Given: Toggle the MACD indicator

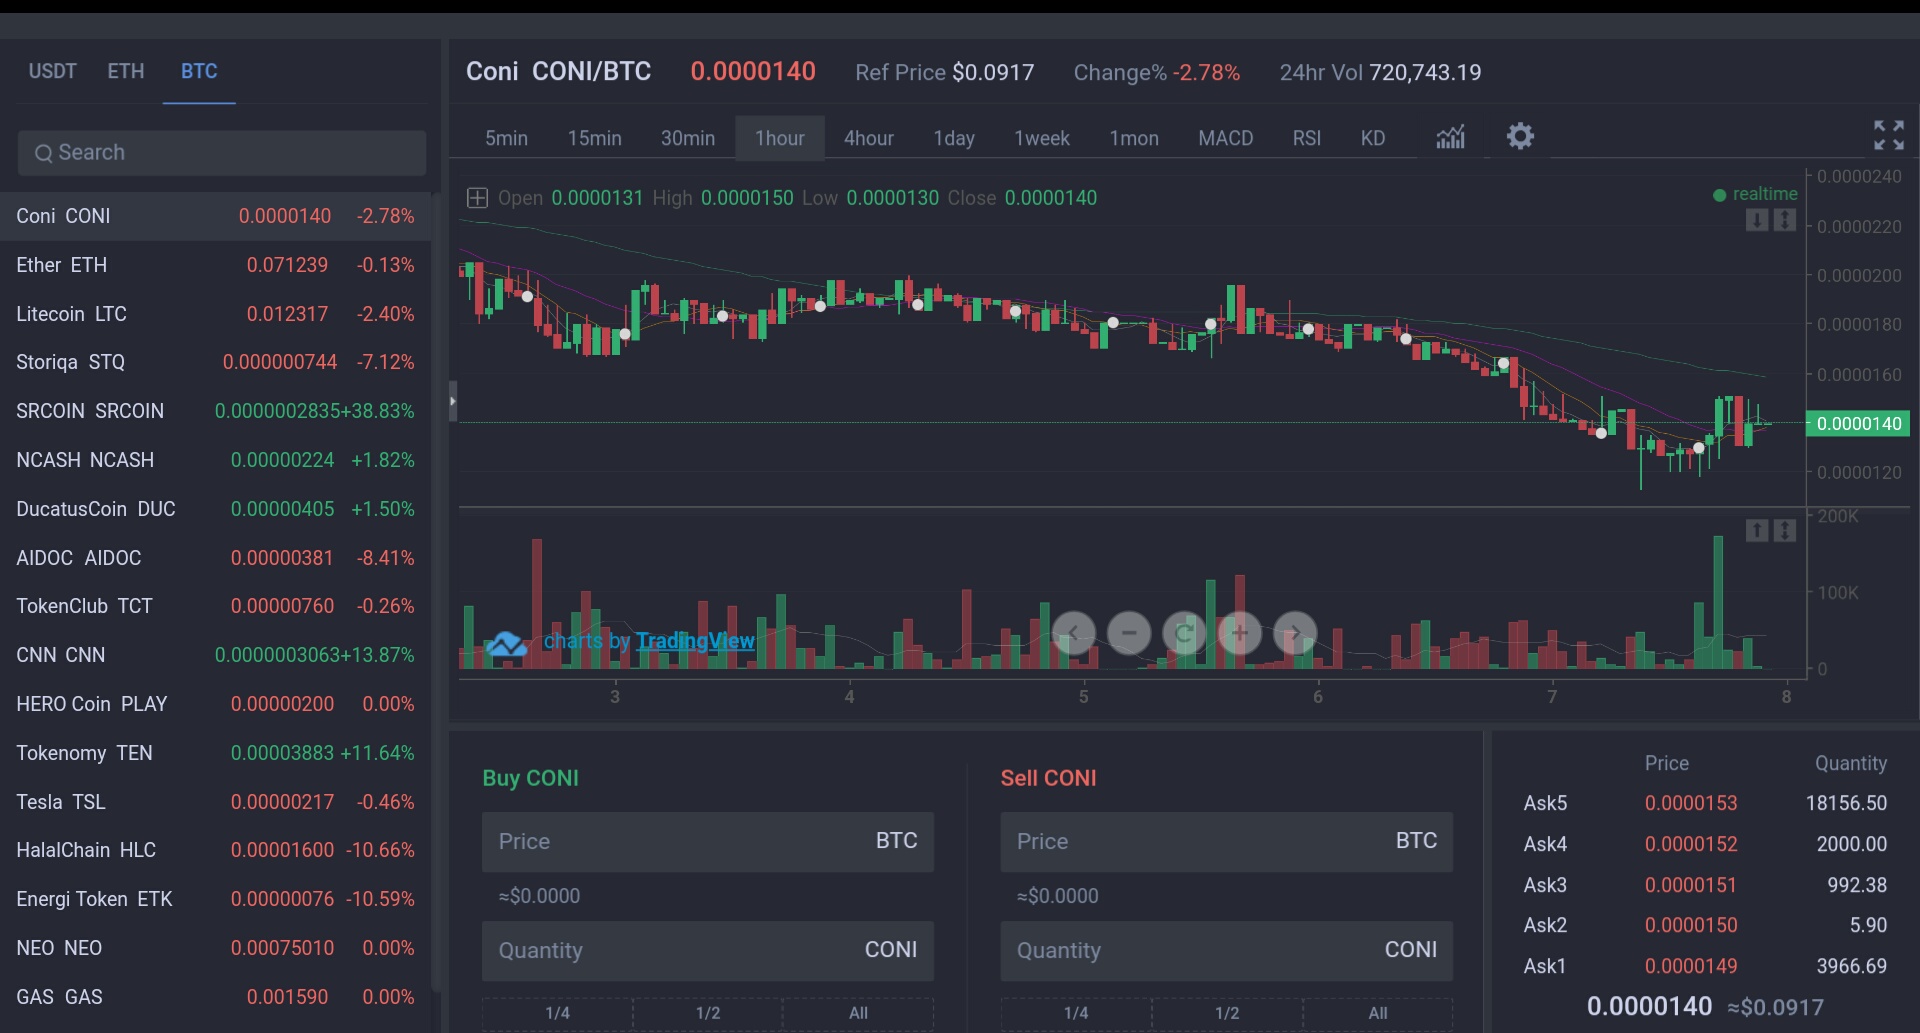Looking at the screenshot, I should click(1225, 138).
